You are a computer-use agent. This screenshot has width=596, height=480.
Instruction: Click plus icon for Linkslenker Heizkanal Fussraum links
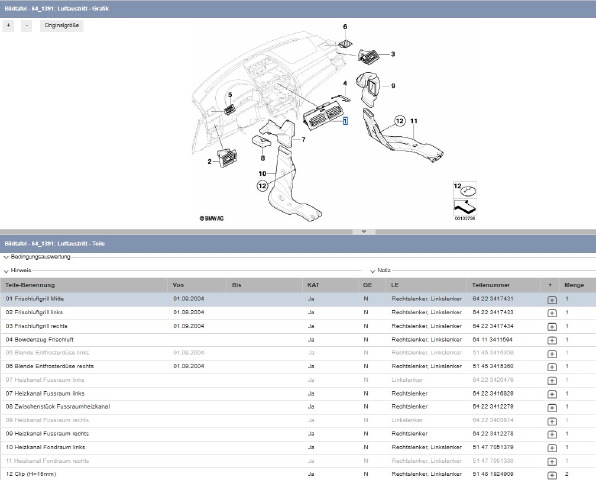click(x=552, y=381)
